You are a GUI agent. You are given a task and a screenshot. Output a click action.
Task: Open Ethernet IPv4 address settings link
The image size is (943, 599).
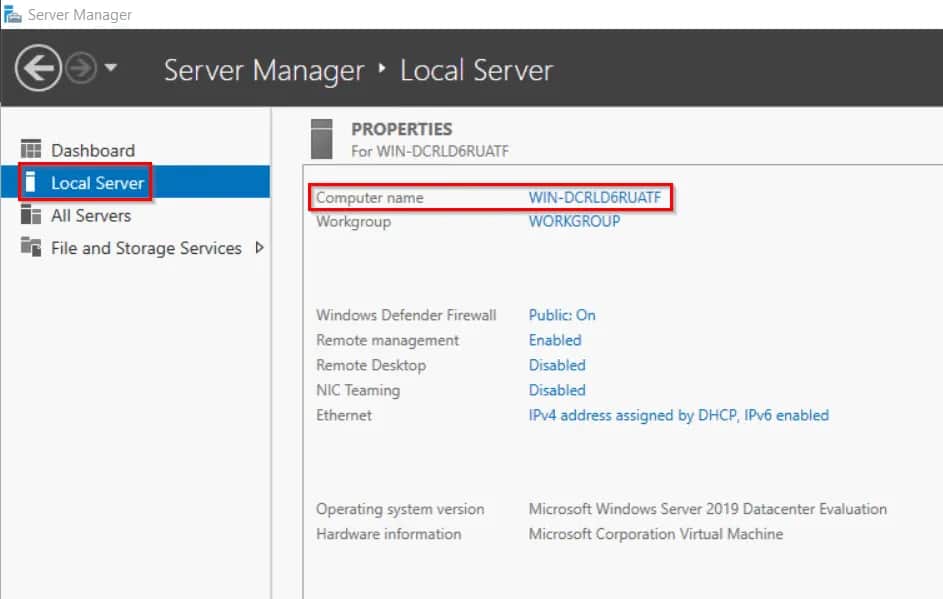pyautogui.click(x=678, y=415)
